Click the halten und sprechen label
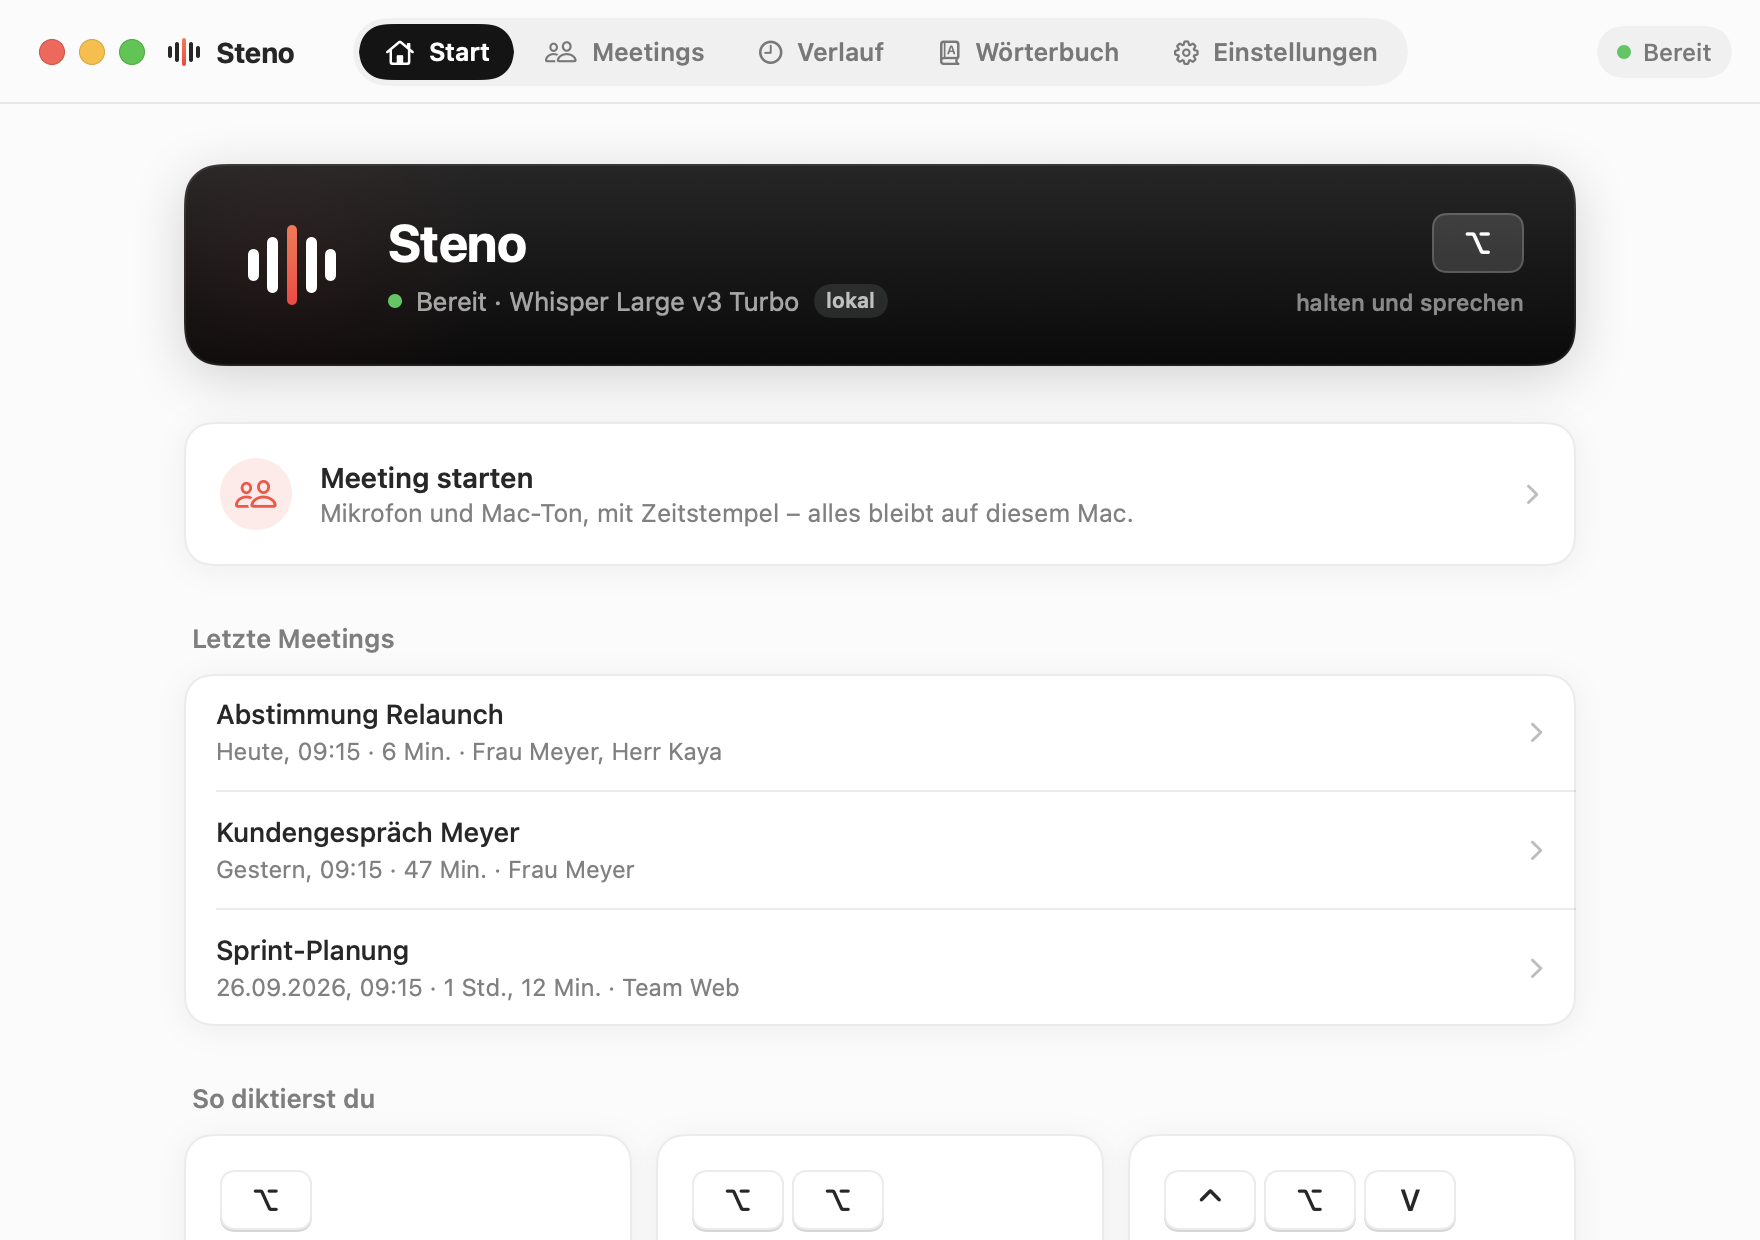The width and height of the screenshot is (1760, 1240). pyautogui.click(x=1409, y=303)
